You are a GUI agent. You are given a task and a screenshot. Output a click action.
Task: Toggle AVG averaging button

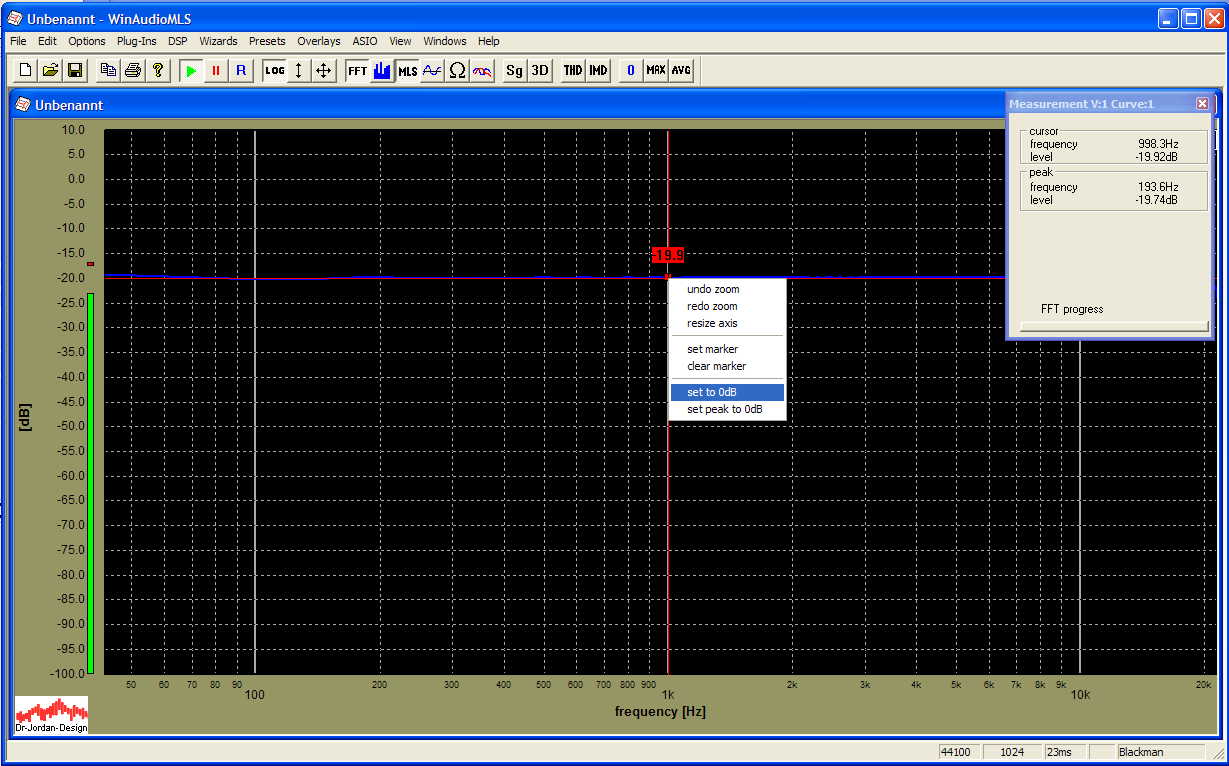(x=681, y=70)
